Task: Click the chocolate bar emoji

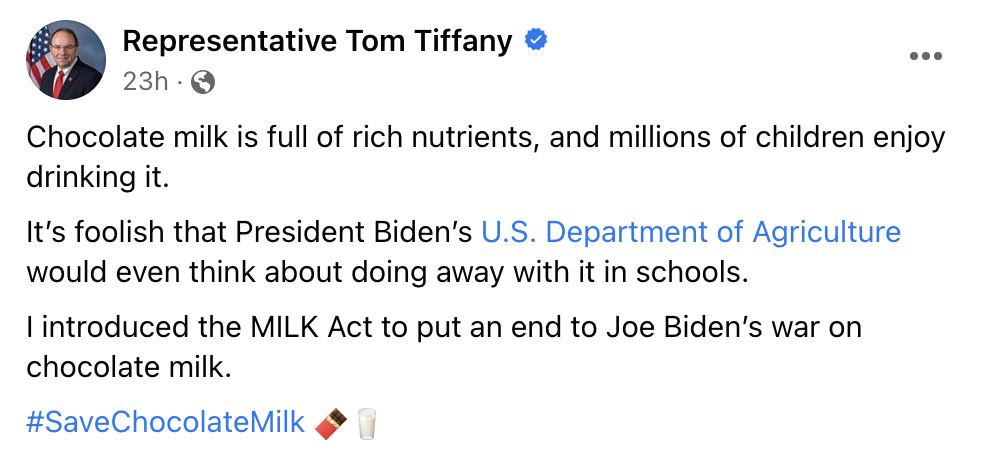Action: [332, 423]
